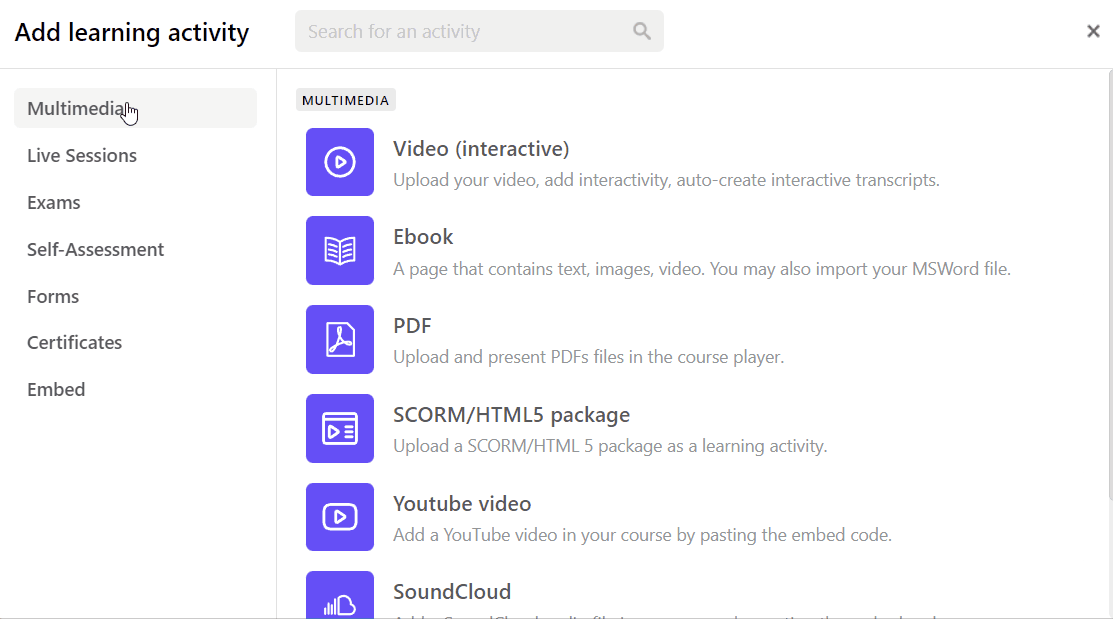Open the PDF upload icon
The image size is (1113, 619).
pyautogui.click(x=340, y=339)
